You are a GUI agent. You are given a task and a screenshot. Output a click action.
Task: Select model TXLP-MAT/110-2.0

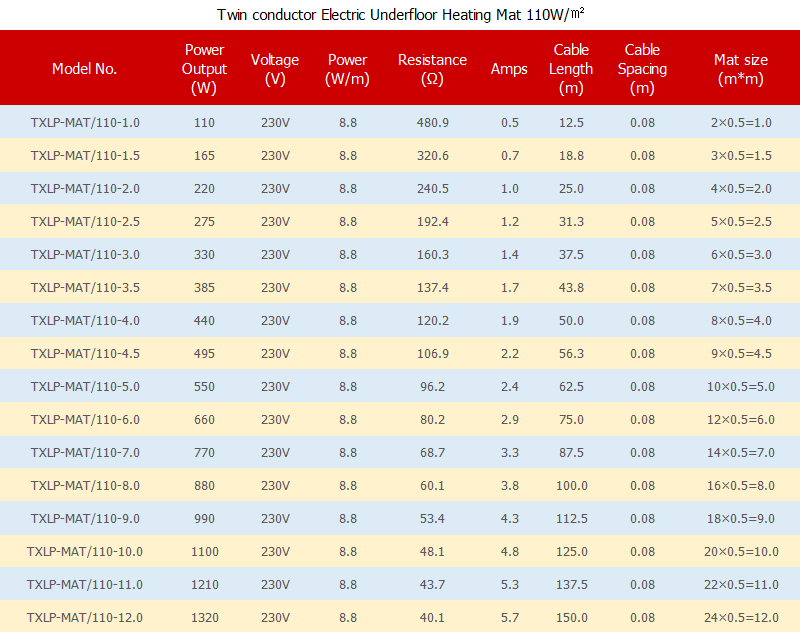pos(85,189)
